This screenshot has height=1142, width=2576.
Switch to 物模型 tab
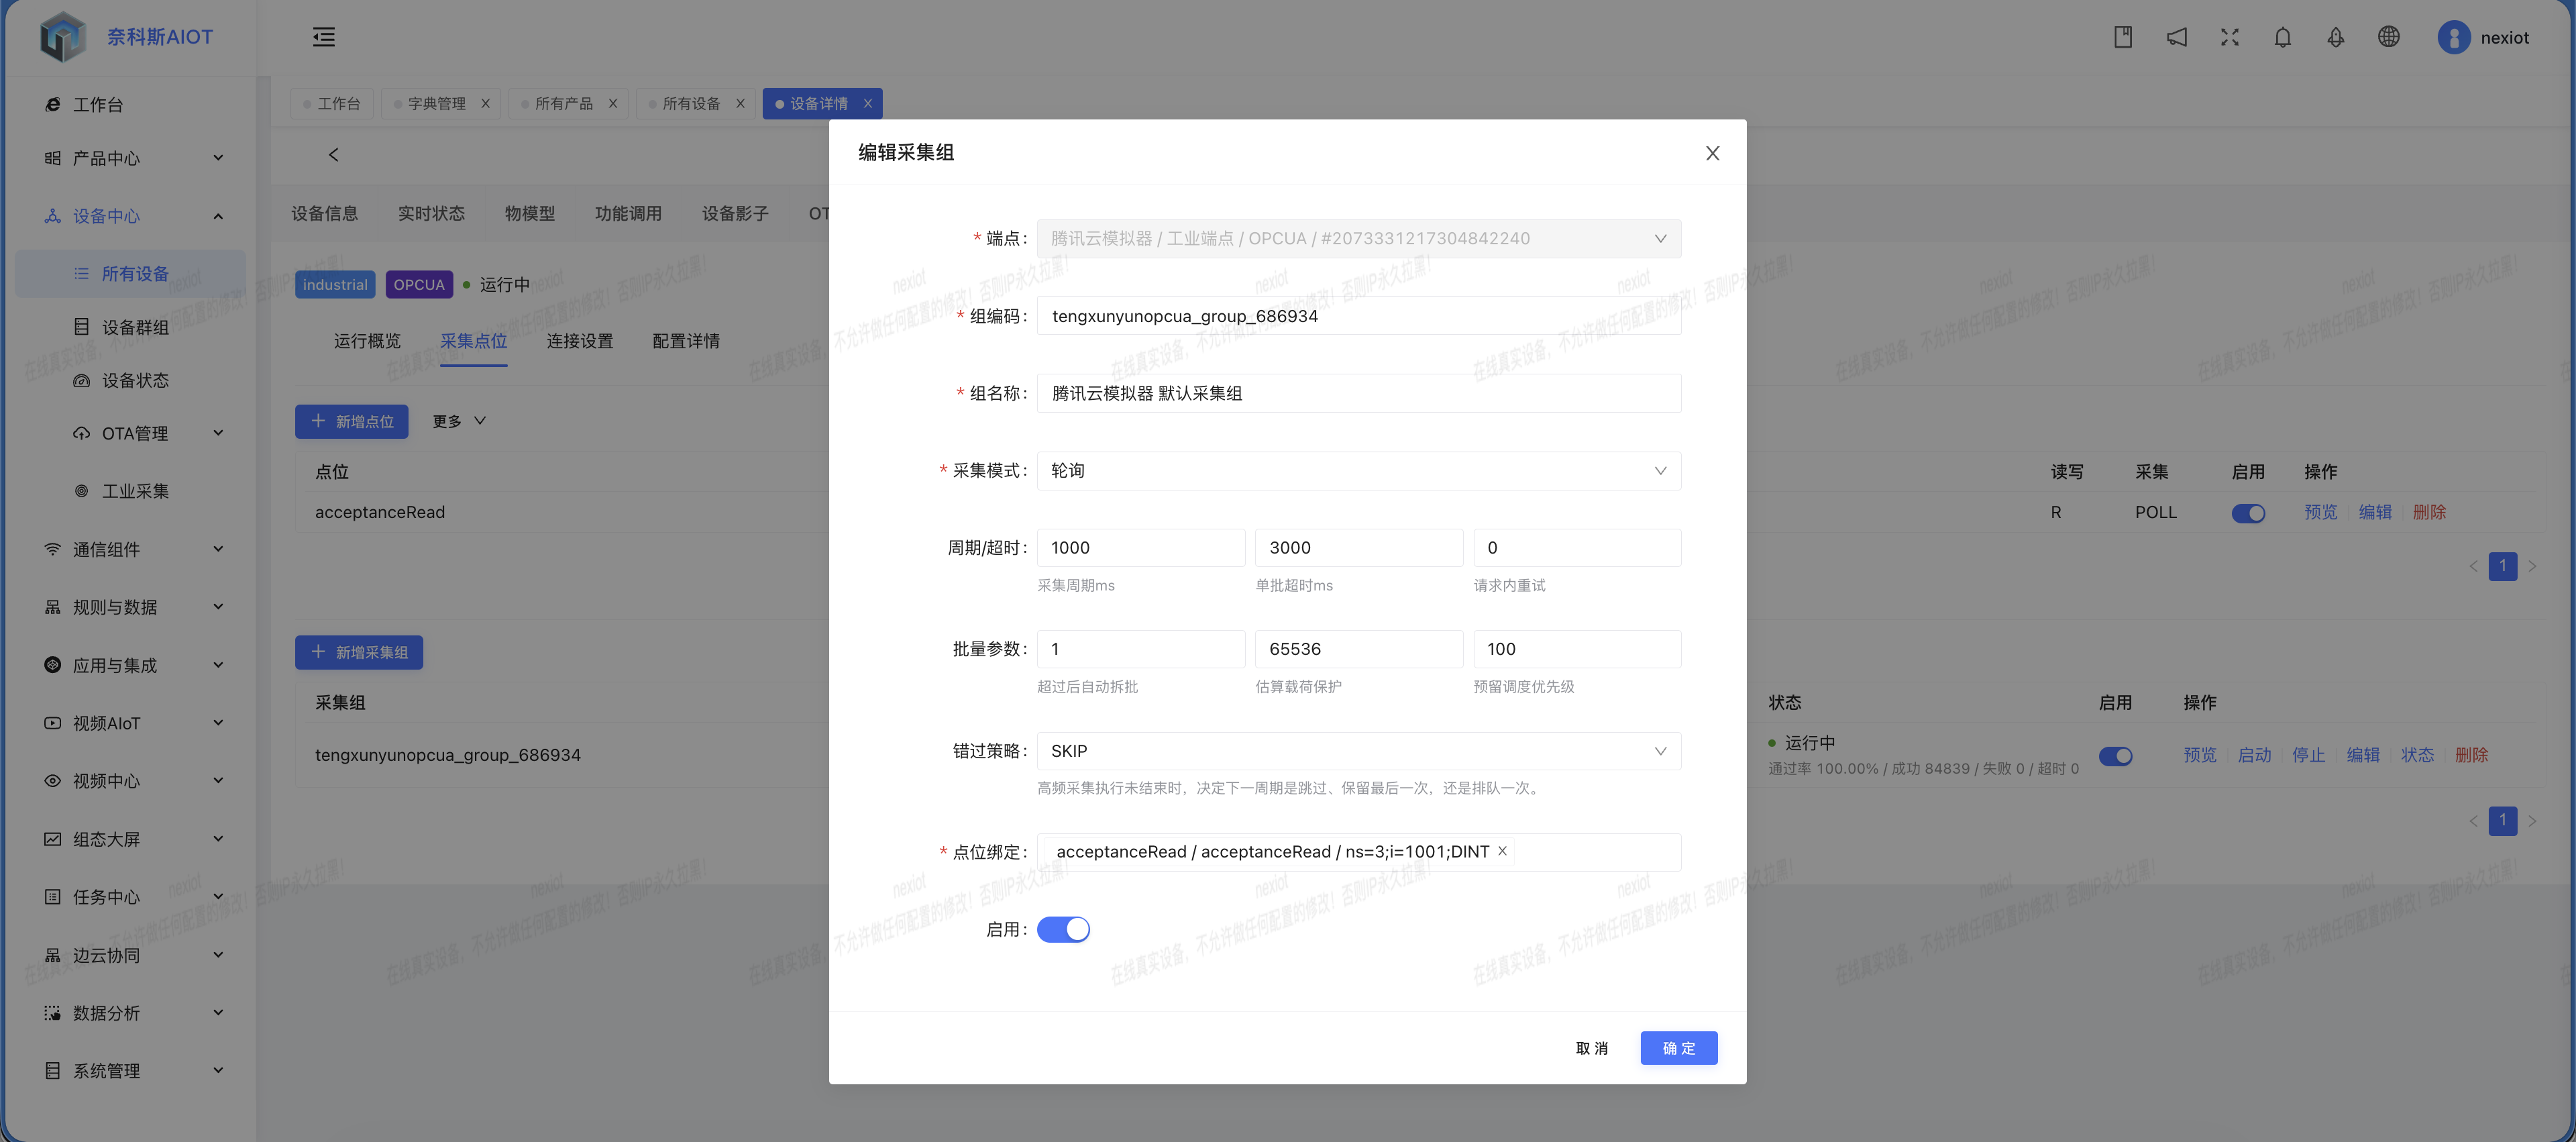[529, 214]
